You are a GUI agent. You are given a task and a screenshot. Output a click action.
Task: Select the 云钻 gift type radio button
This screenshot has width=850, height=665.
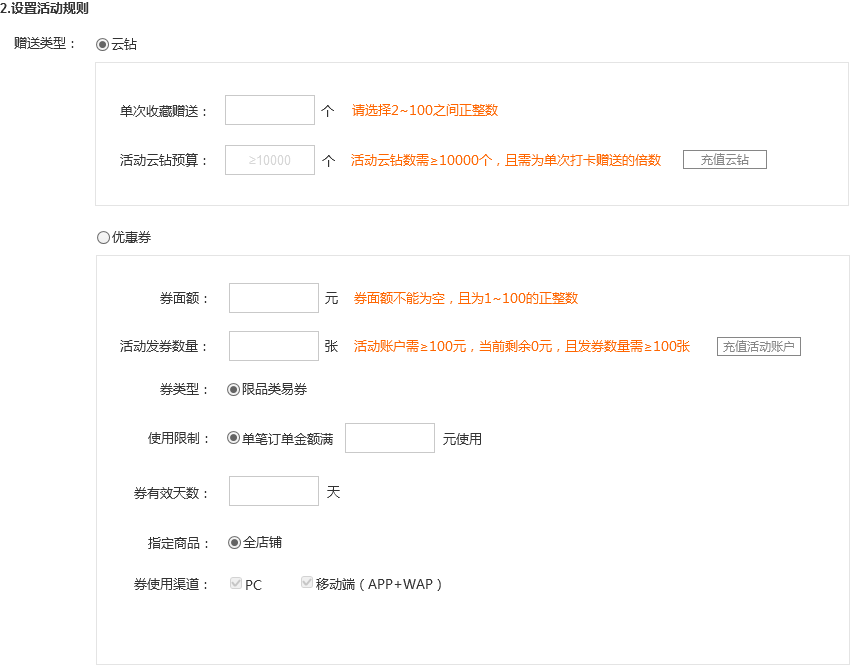102,44
